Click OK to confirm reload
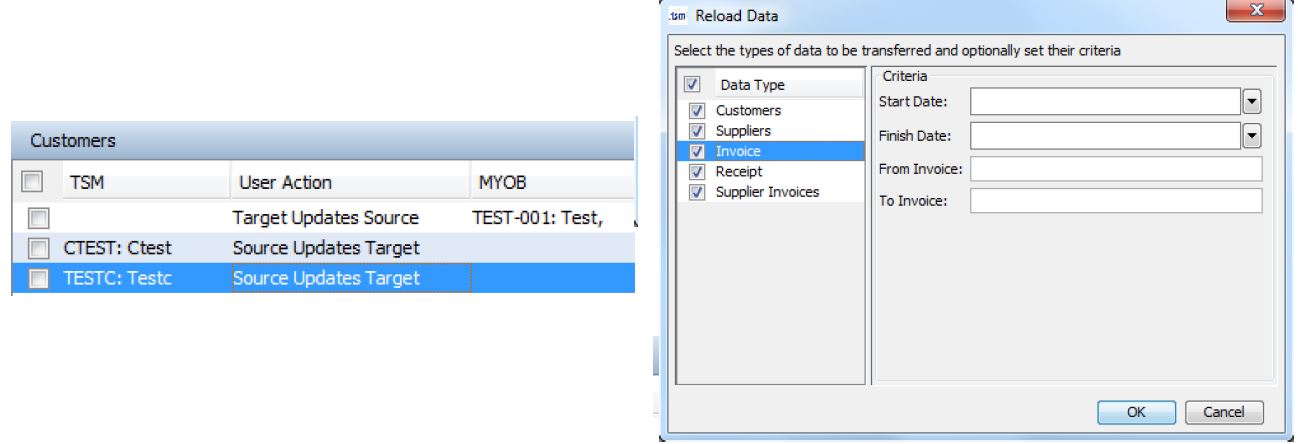Viewport: 1298px width, 444px height. (1136, 412)
